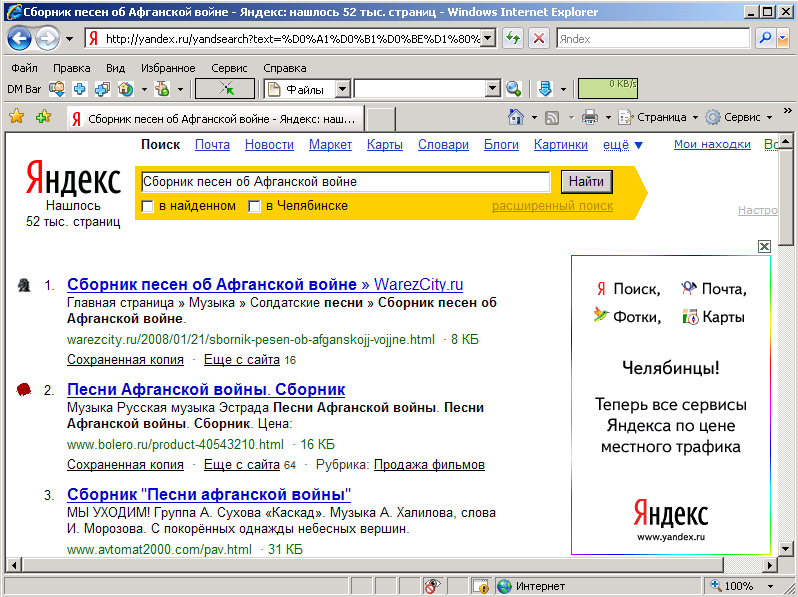Viewport: 798px width, 597px height.
Task: Click the blue plus icon on the DM Bar
Action: pos(79,89)
